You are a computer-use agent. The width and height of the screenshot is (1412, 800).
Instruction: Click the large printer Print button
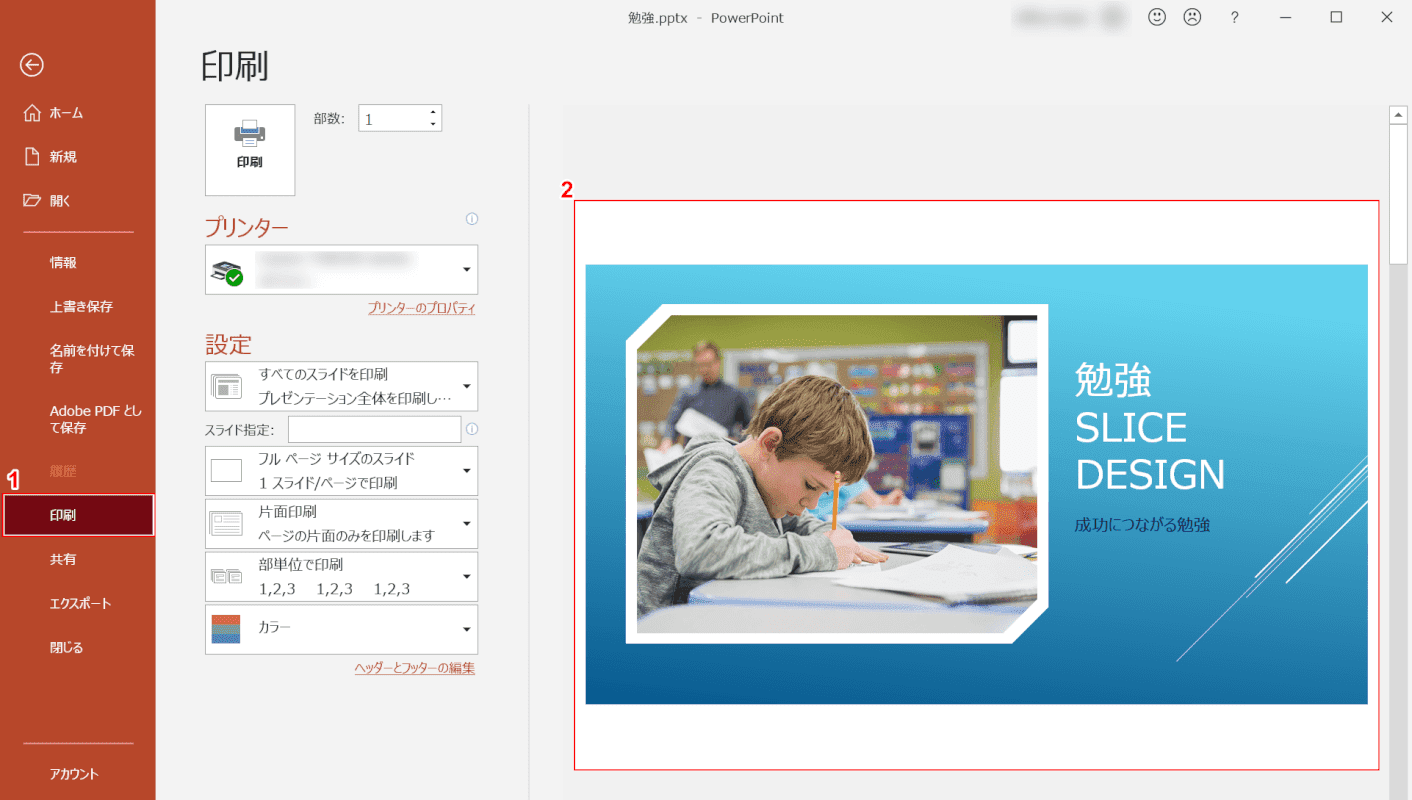point(250,150)
